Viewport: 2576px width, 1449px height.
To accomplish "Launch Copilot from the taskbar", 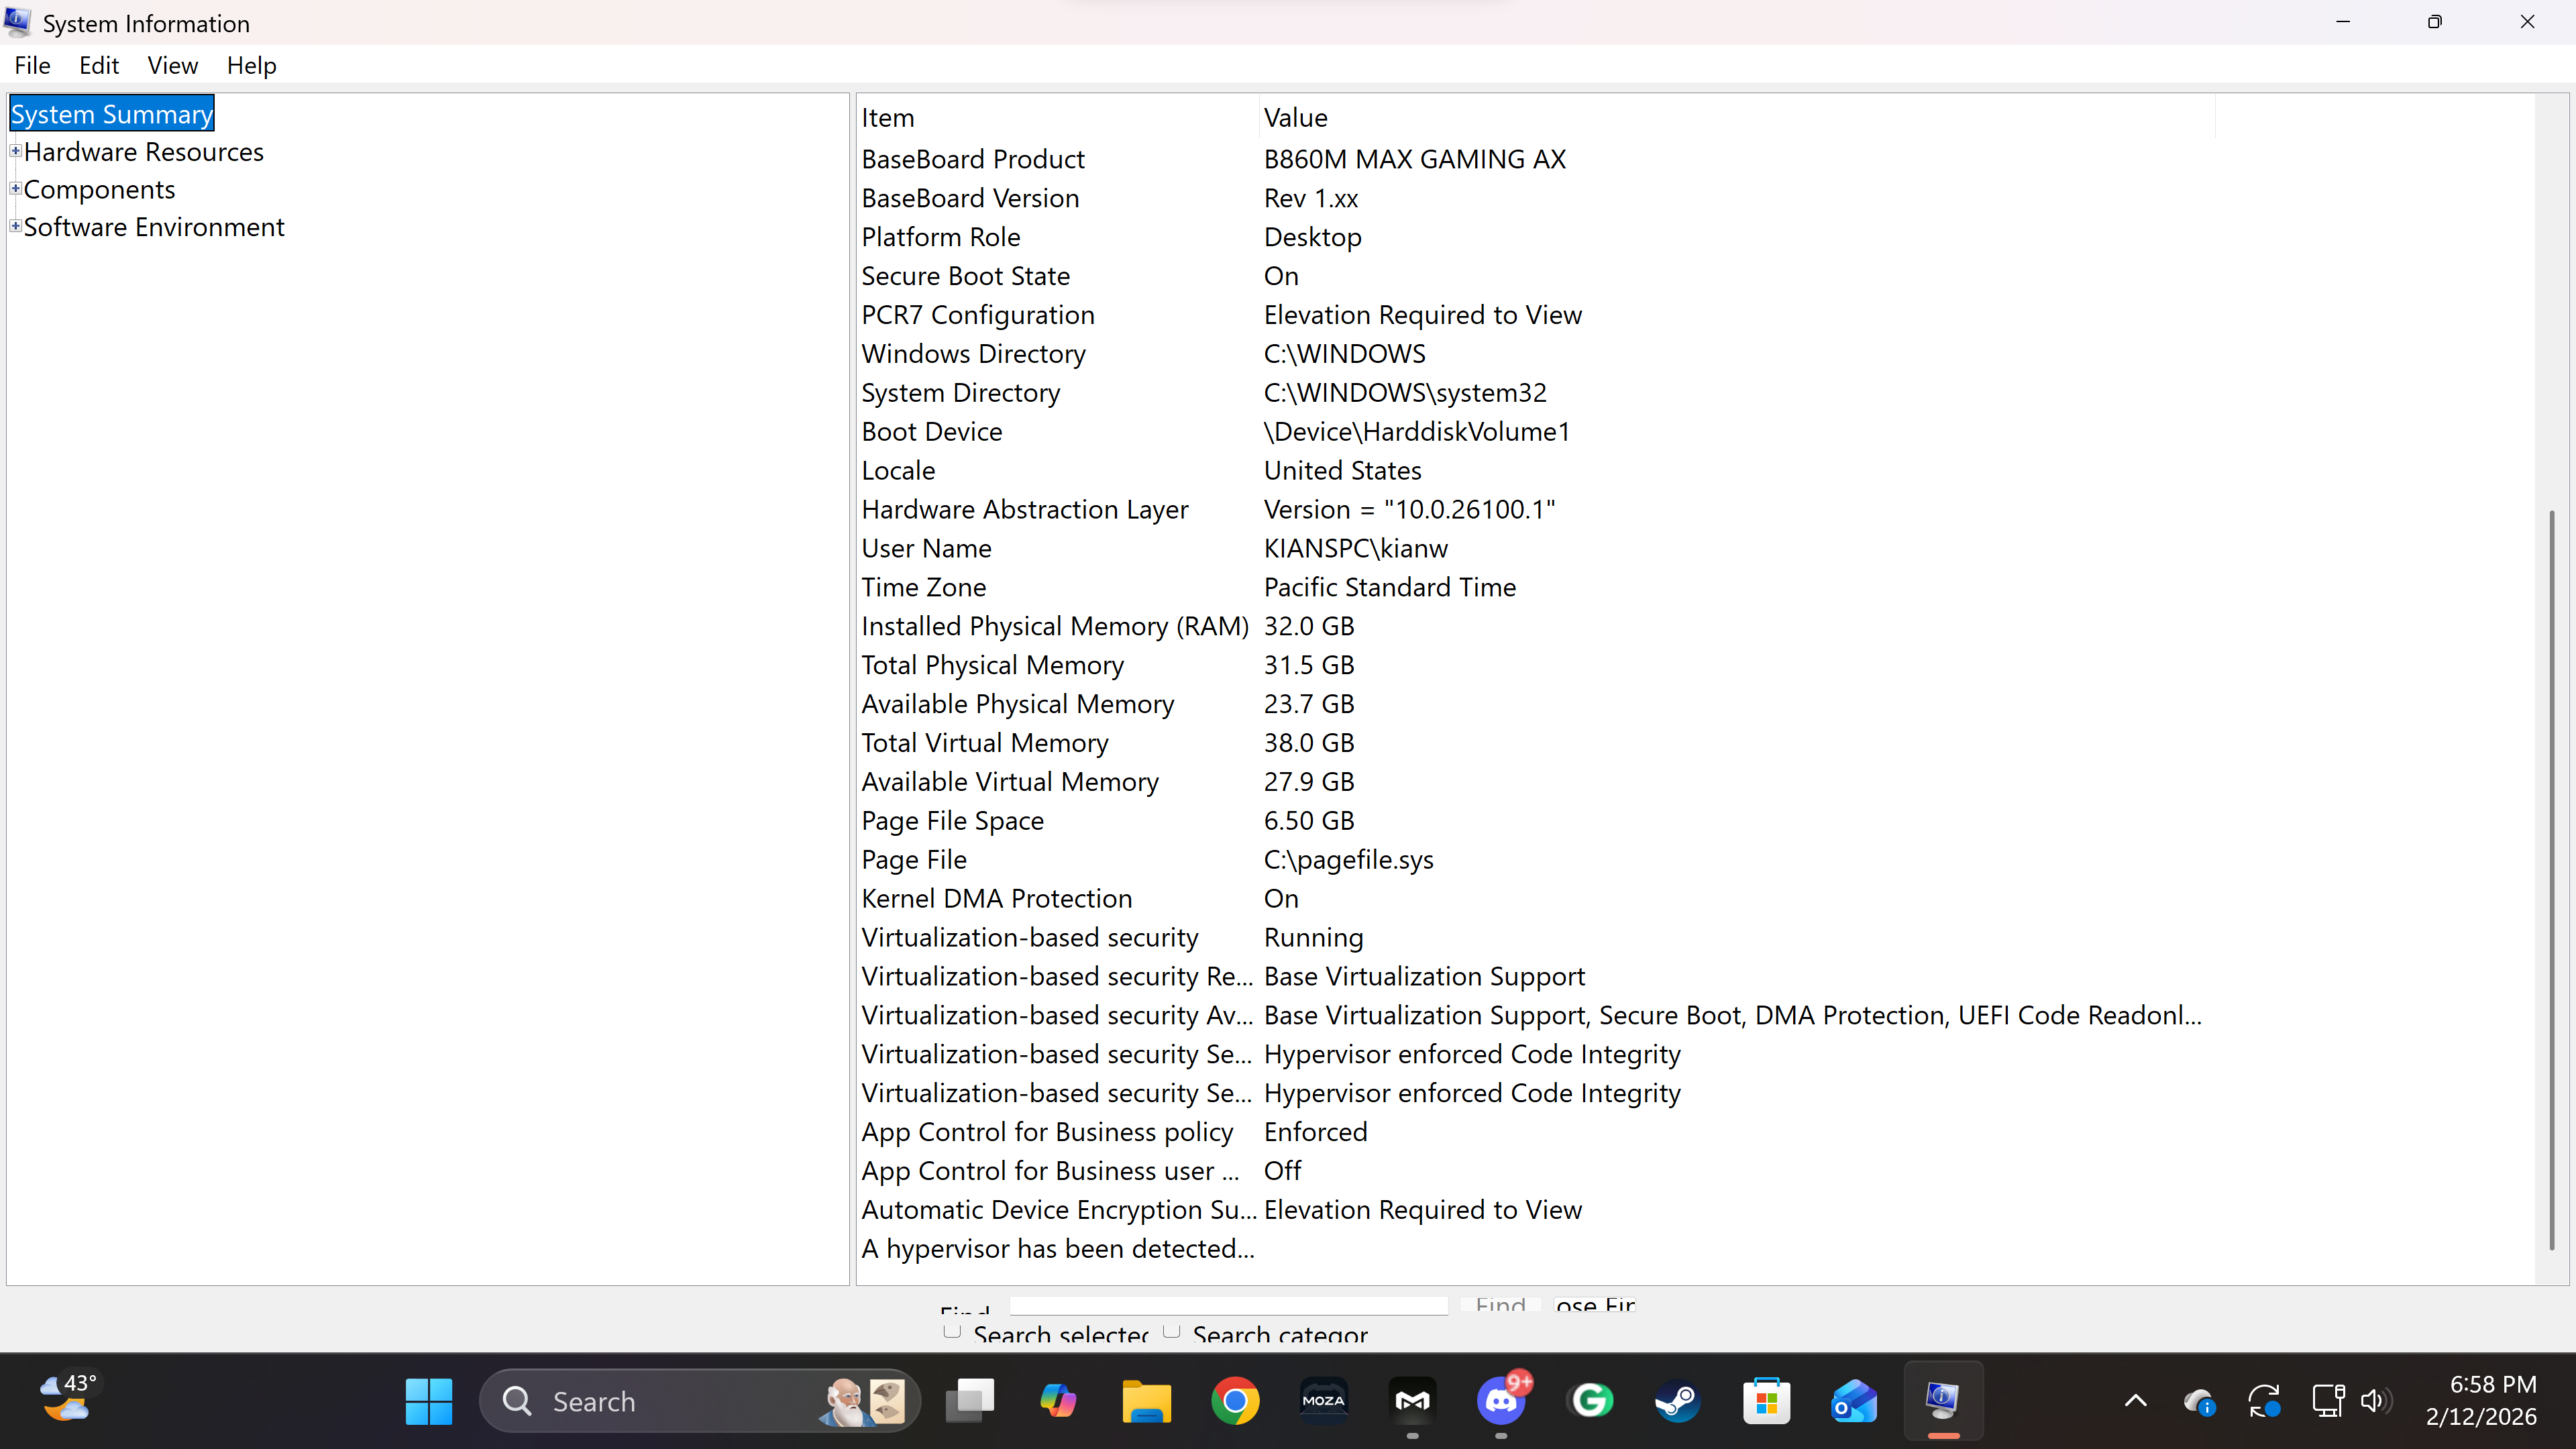I will pyautogui.click(x=1058, y=1401).
